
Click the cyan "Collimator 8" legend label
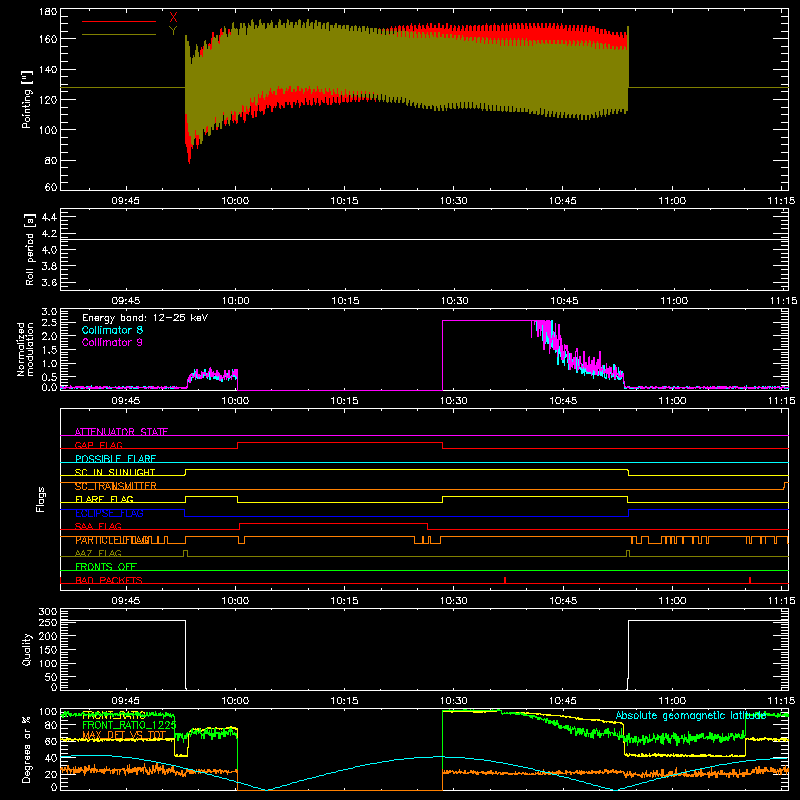click(112, 330)
